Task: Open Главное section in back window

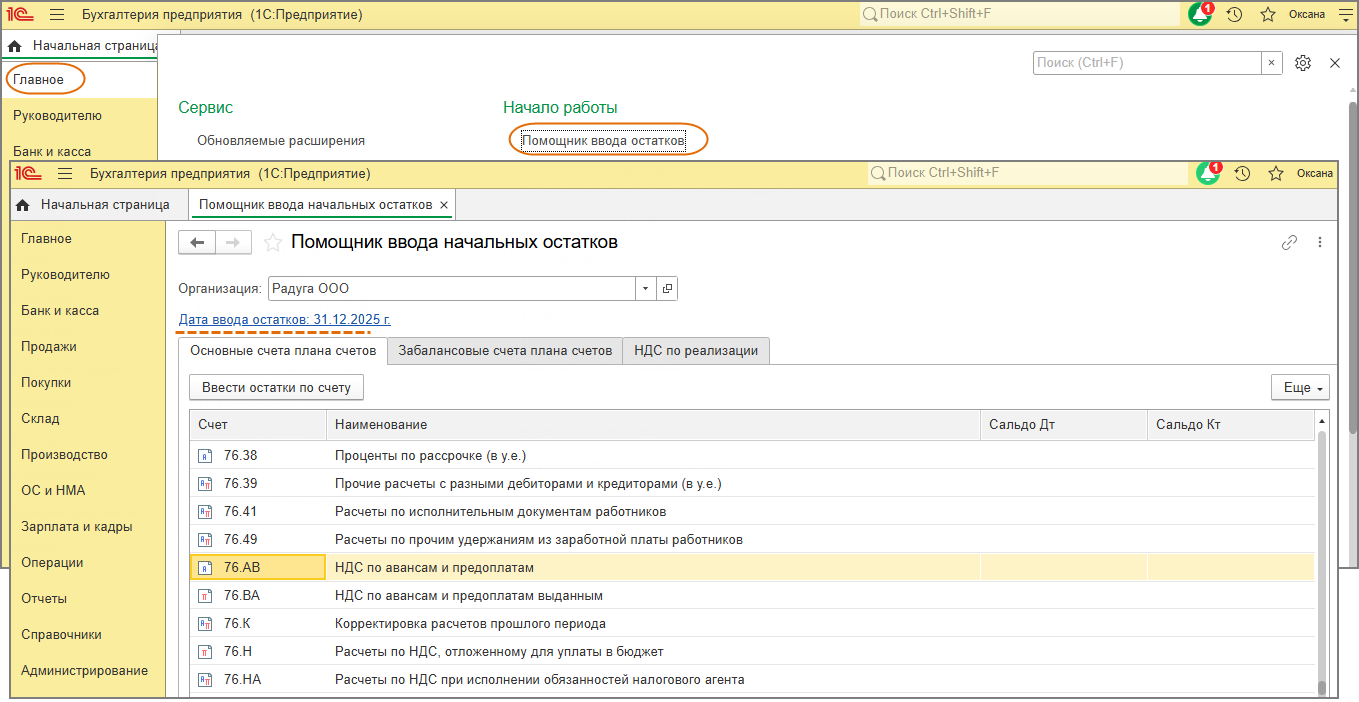Action: (x=38, y=80)
